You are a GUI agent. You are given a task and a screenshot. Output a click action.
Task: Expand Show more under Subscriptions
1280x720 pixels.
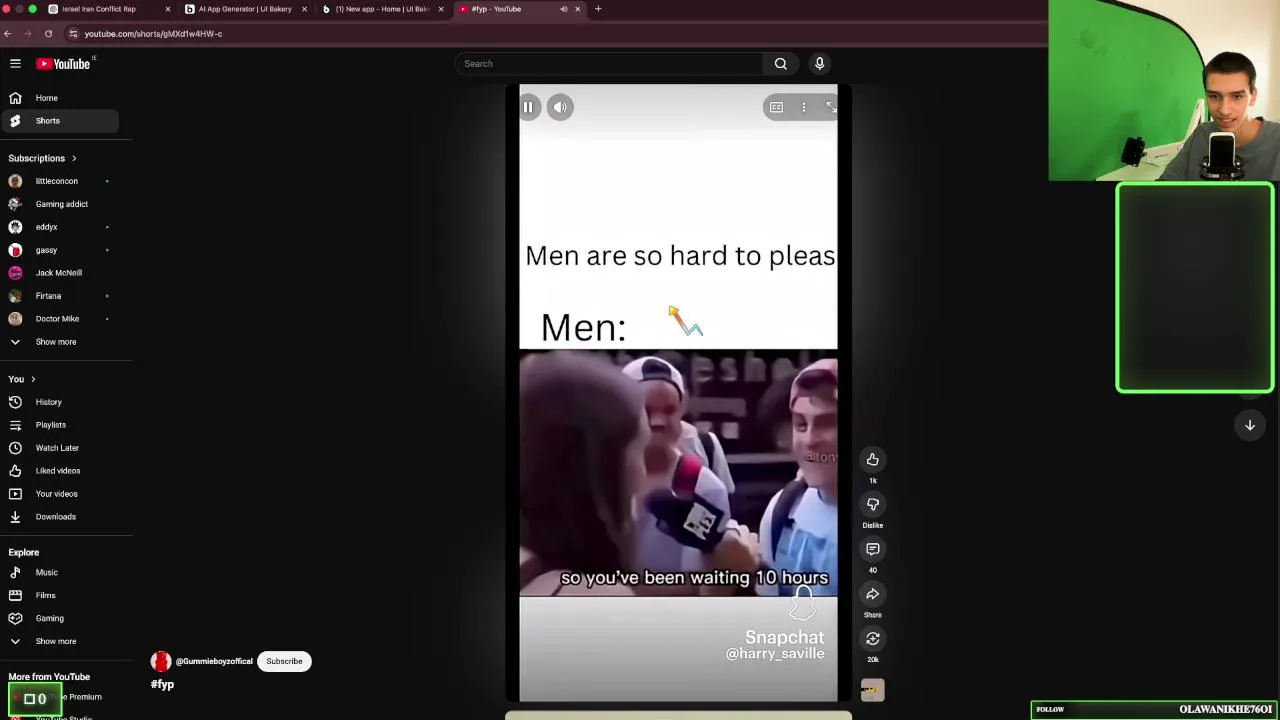pos(60,342)
